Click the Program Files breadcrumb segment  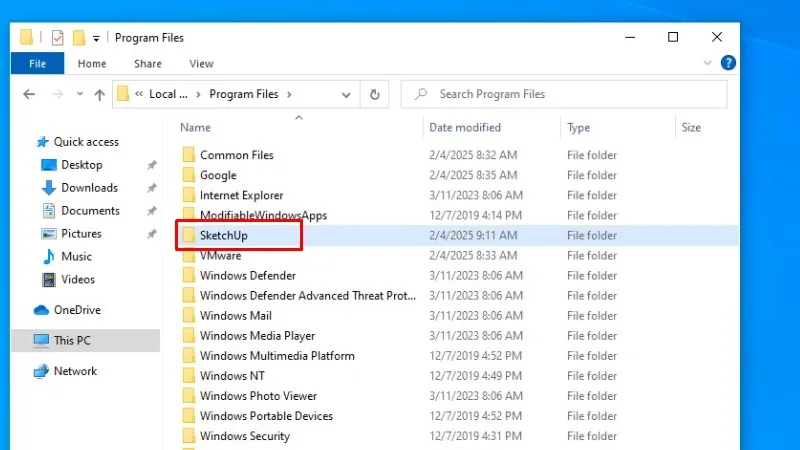click(x=243, y=94)
